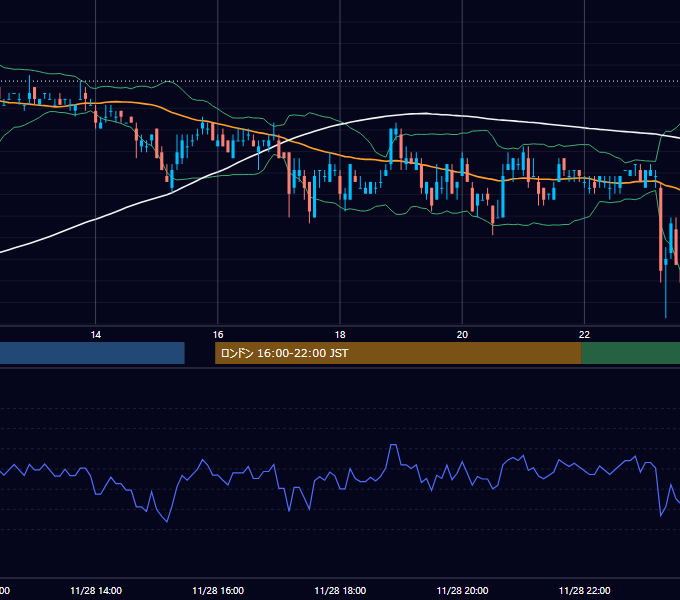Click the long blue wick candle after 22:00
Image resolution: width=680 pixels, height=600 pixels.
tap(666, 282)
